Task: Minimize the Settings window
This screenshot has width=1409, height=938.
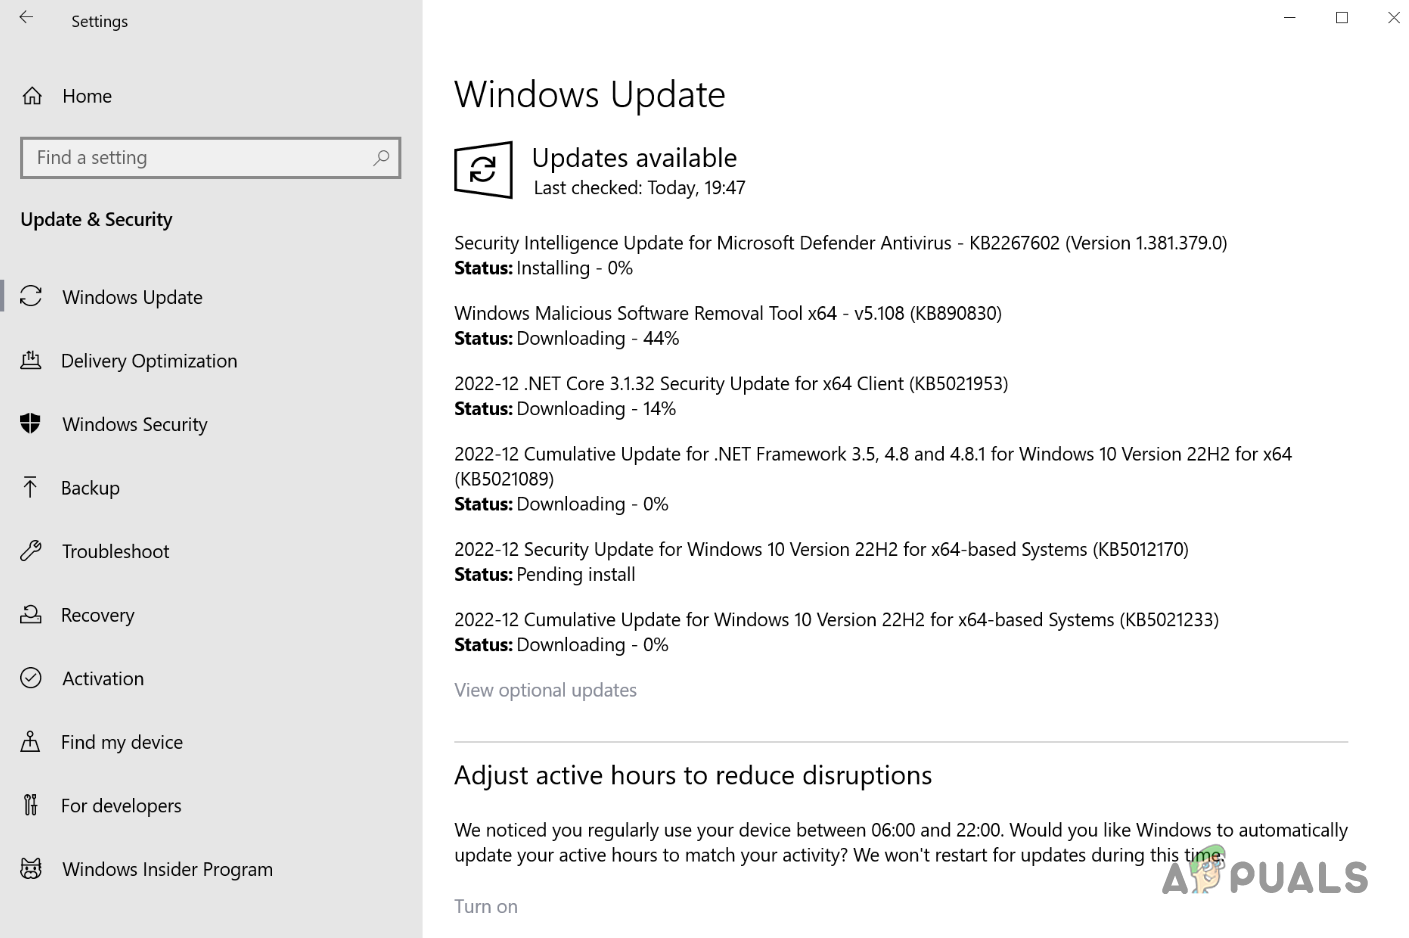Action: (1290, 18)
